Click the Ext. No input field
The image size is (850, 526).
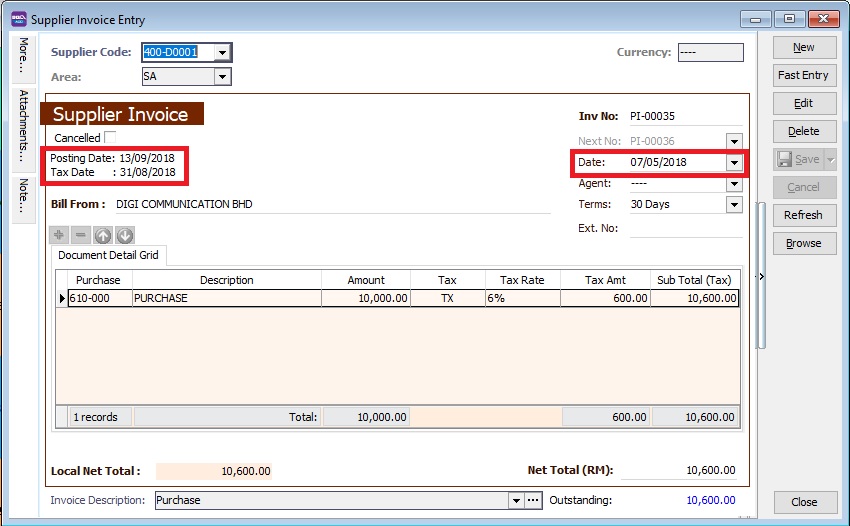point(685,228)
